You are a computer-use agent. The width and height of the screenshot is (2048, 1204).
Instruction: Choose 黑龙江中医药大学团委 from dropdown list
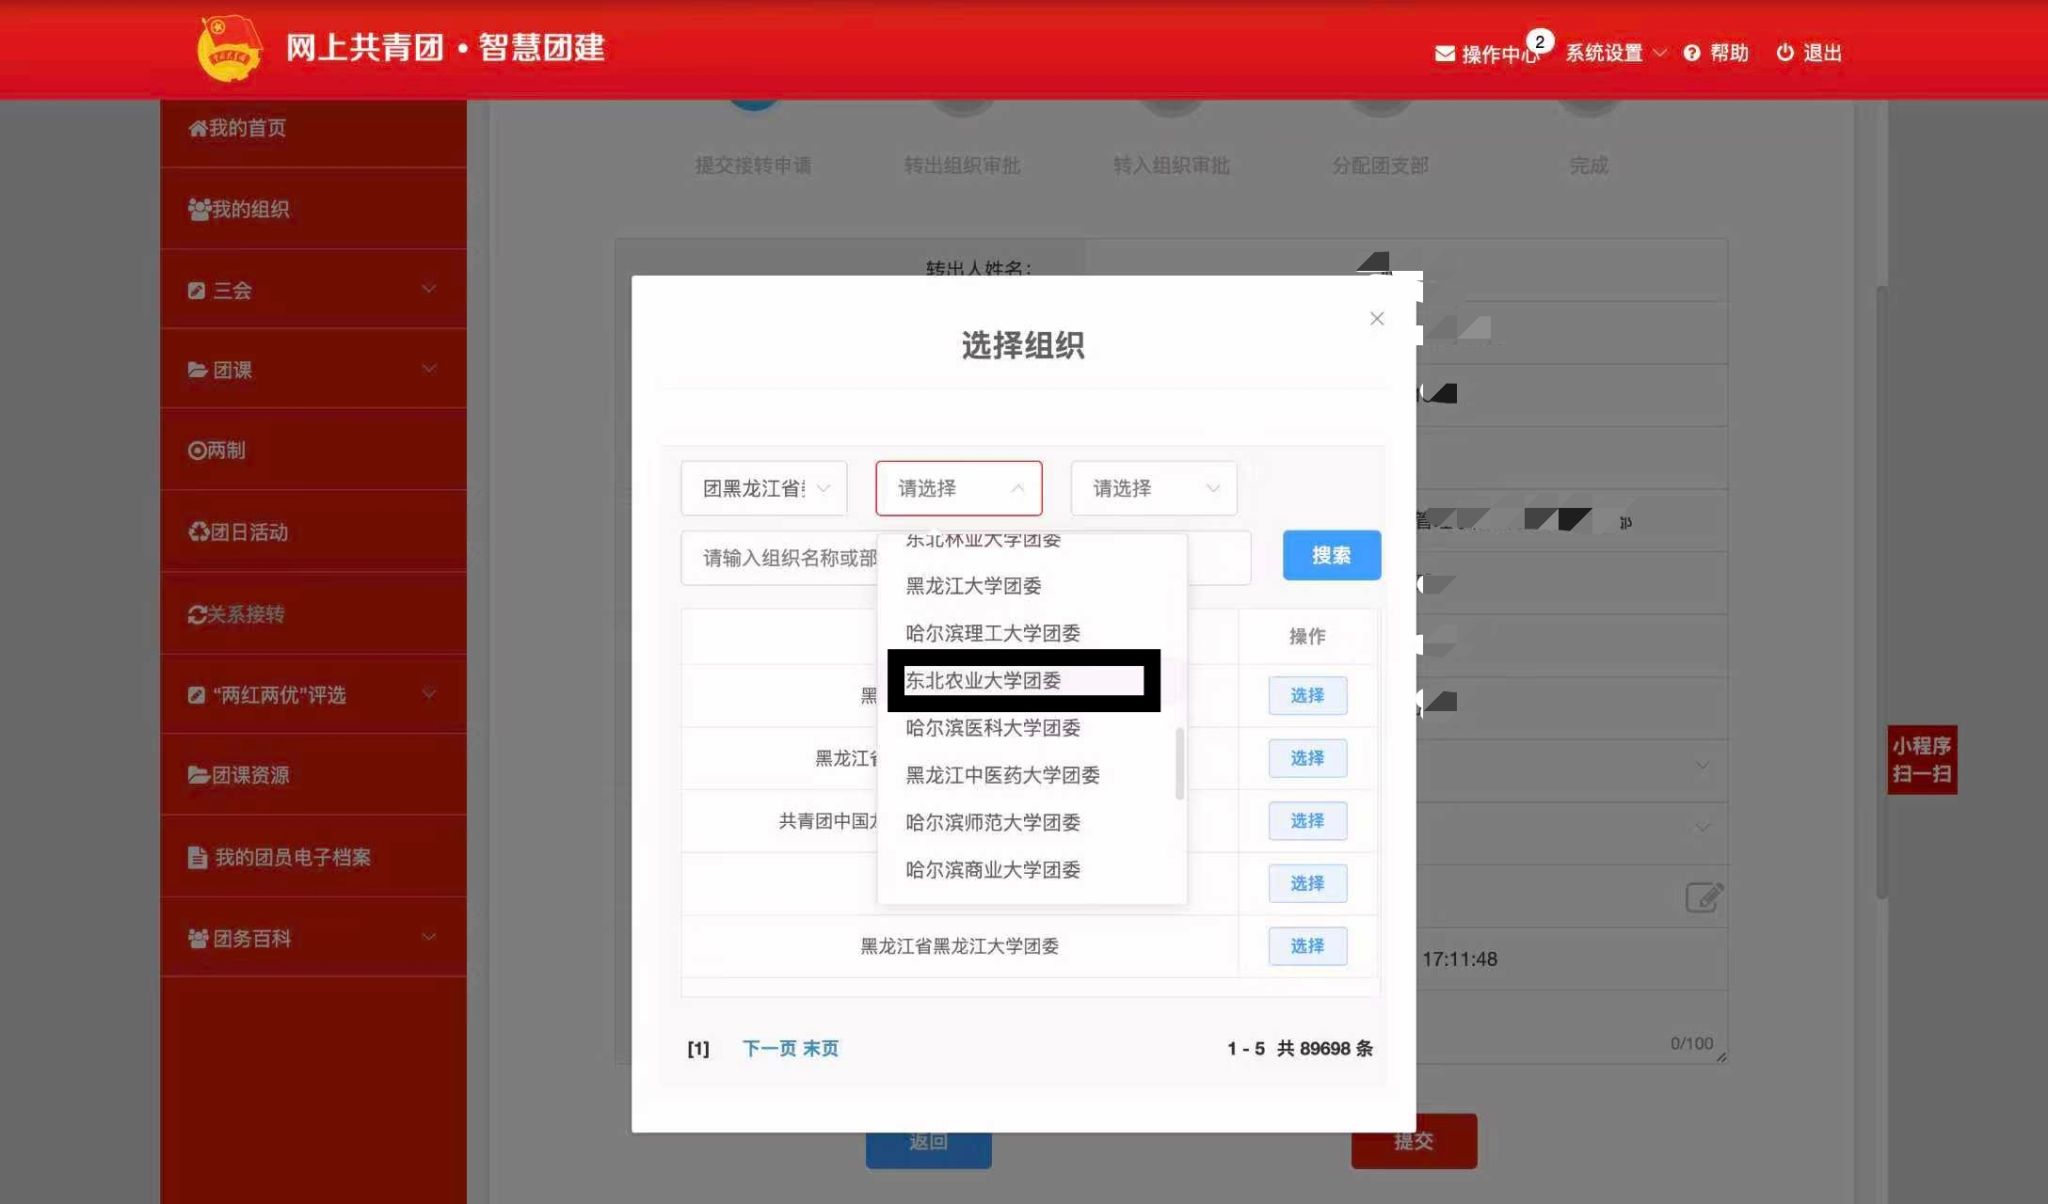coord(1031,775)
